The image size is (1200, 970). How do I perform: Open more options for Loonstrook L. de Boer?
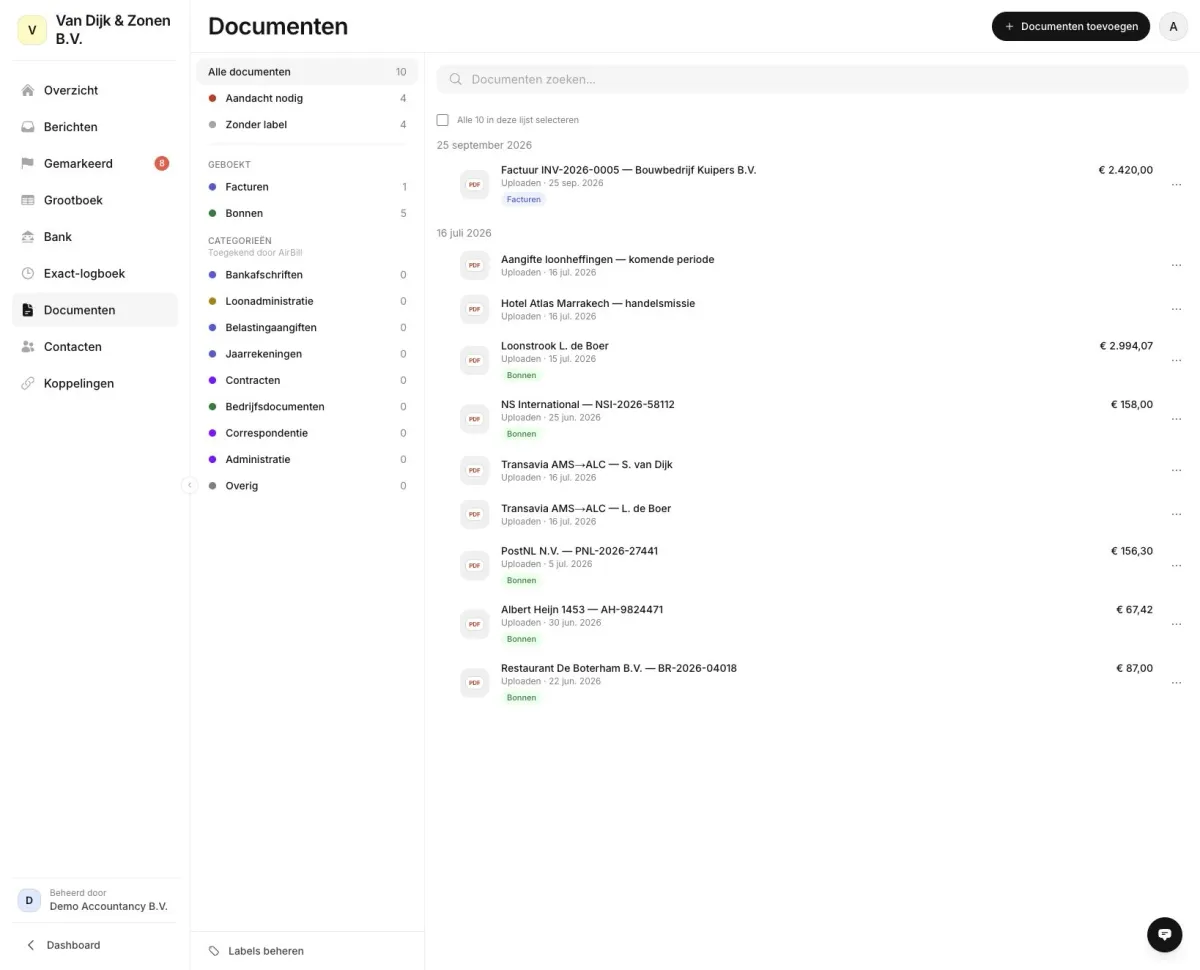coord(1176,360)
